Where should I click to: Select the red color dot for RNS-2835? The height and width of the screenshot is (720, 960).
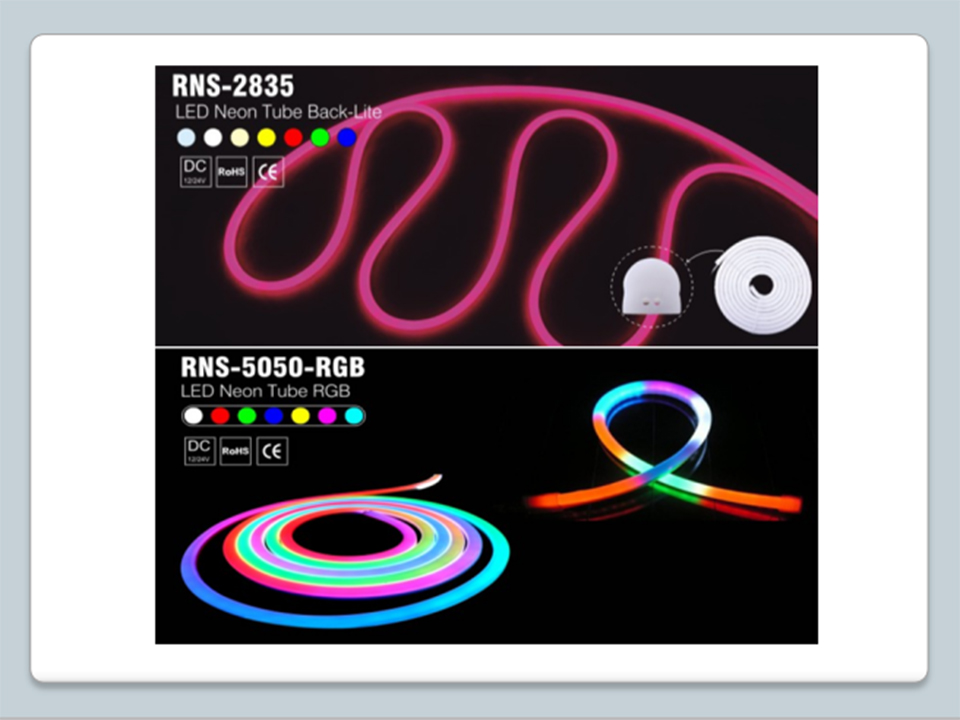[x=293, y=137]
